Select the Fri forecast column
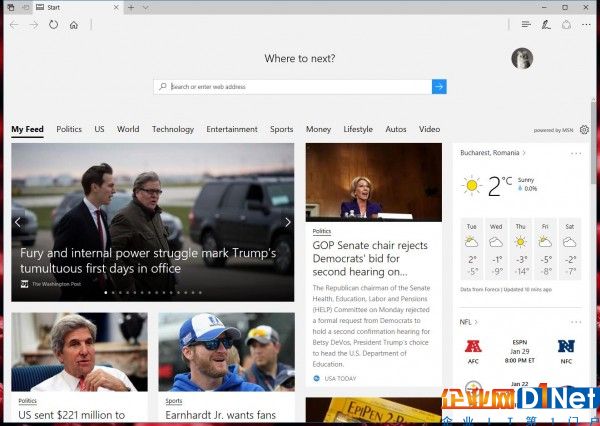The width and height of the screenshot is (600, 426). point(545,249)
